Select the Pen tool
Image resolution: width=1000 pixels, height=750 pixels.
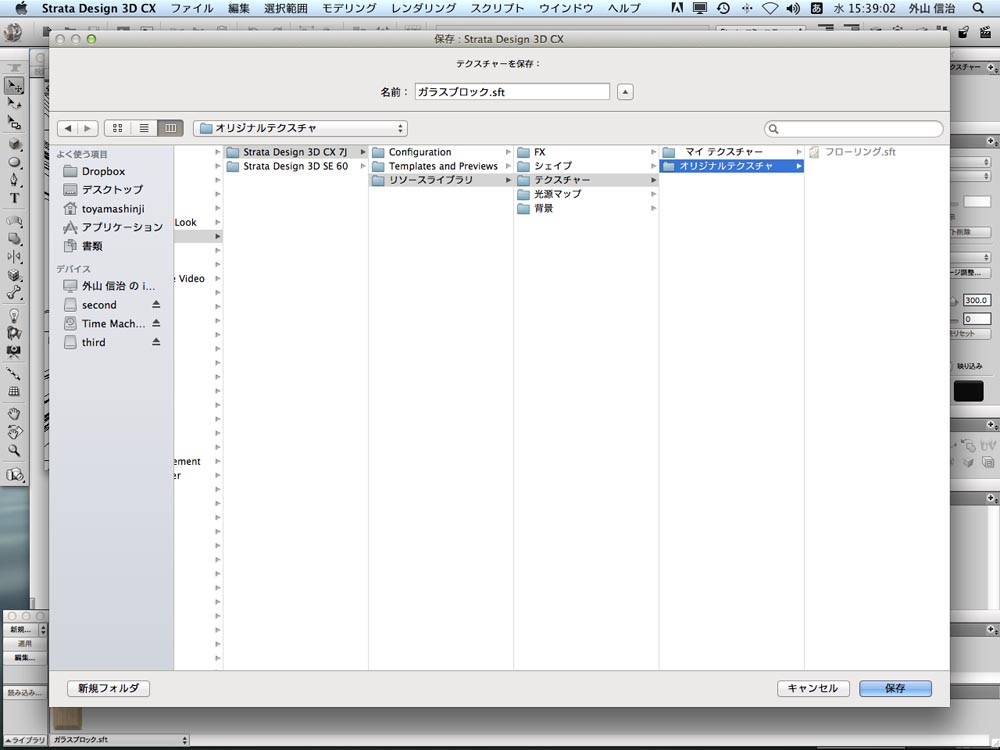14,180
